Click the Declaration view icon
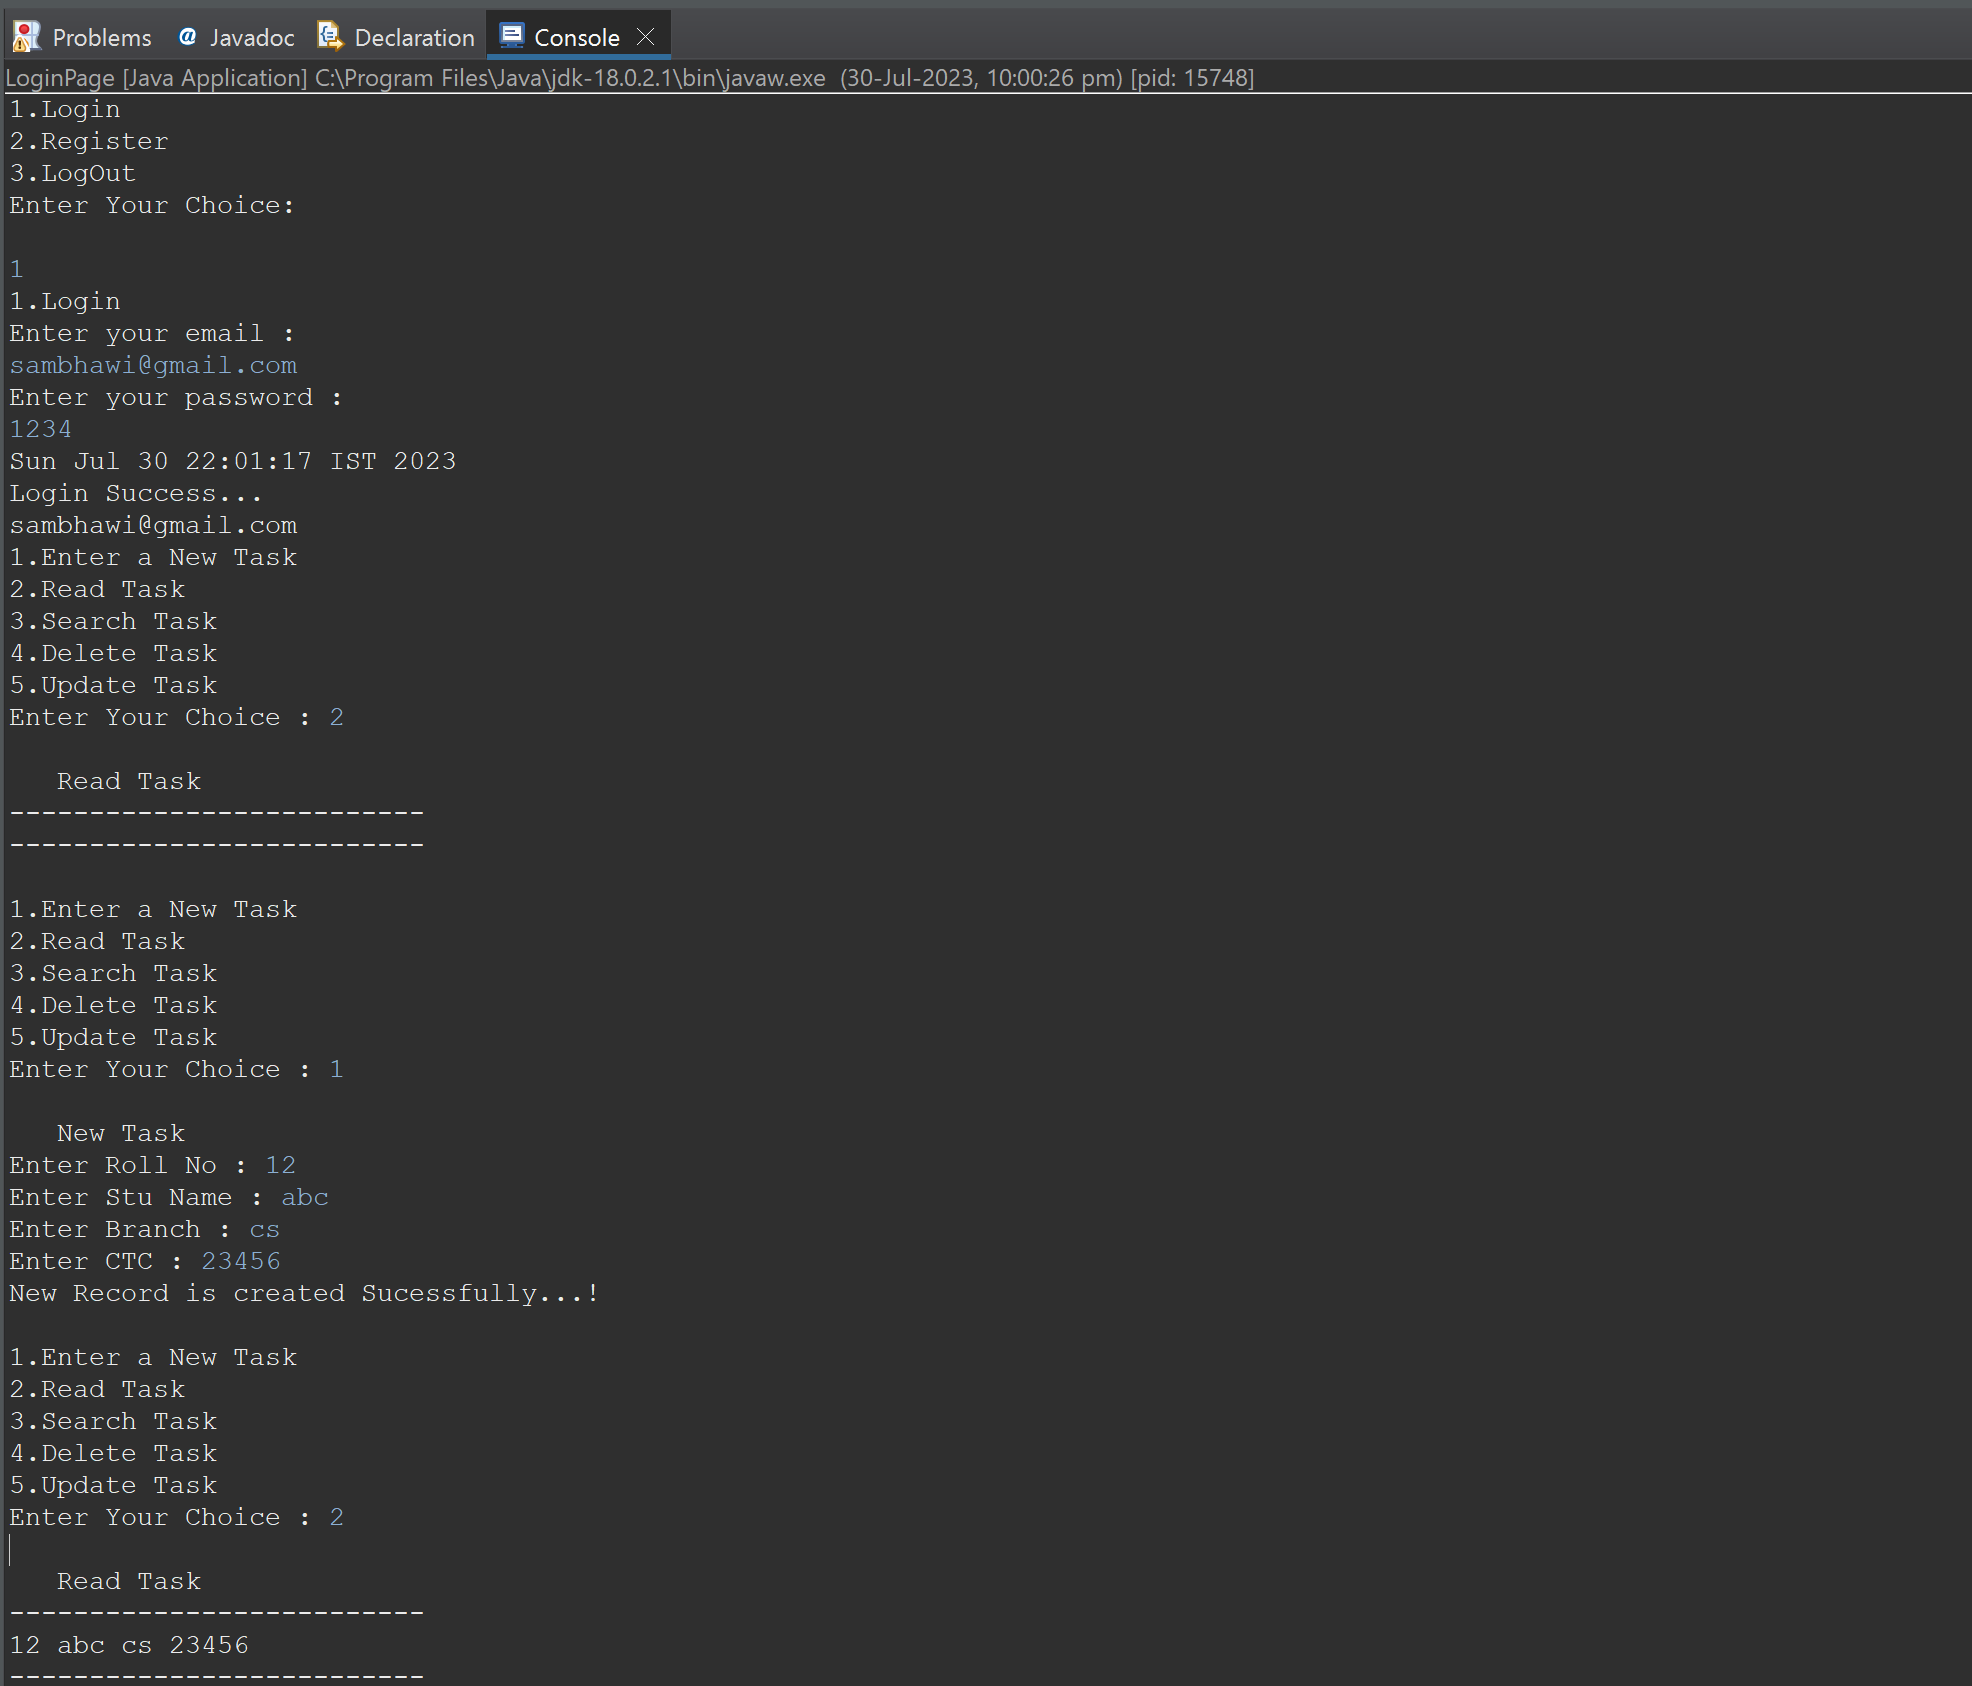Viewport: 1972px width, 1686px height. pos(330,37)
